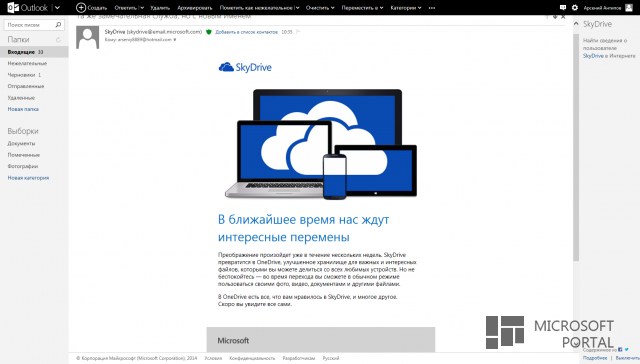
Task: Open the messaging chat icon in header
Action: [563, 7]
